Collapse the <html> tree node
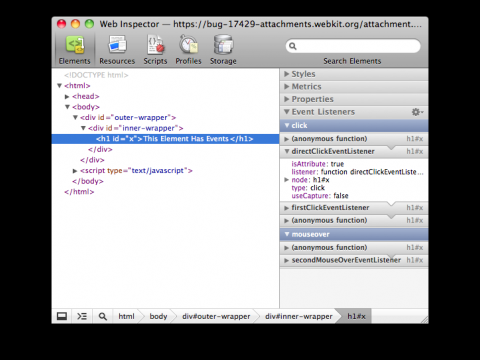This screenshot has width=480, height=360. click(x=60, y=86)
